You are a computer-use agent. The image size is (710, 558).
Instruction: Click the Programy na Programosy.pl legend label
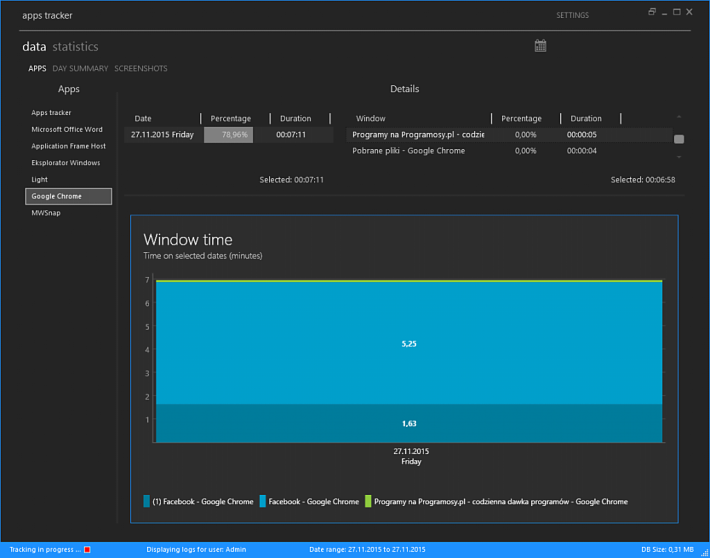click(x=501, y=502)
